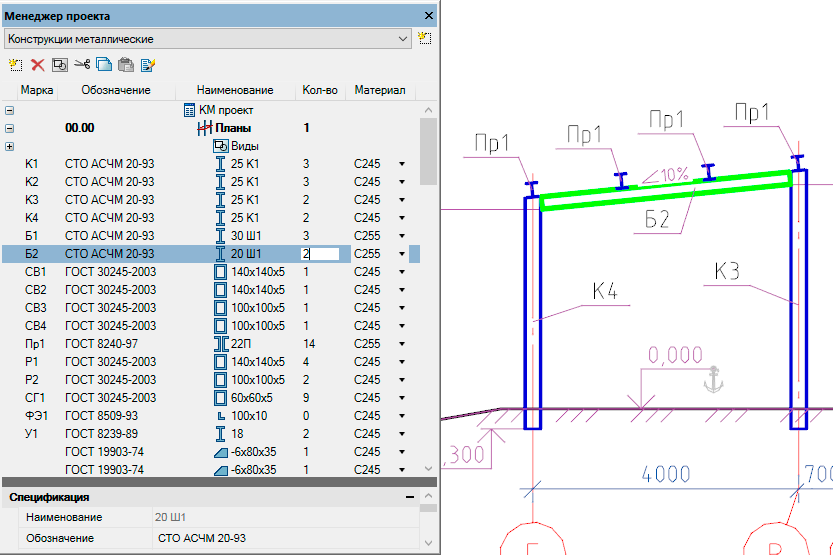The height and width of the screenshot is (555, 833).
Task: Click the КМ проект table icon
Action: (189, 110)
